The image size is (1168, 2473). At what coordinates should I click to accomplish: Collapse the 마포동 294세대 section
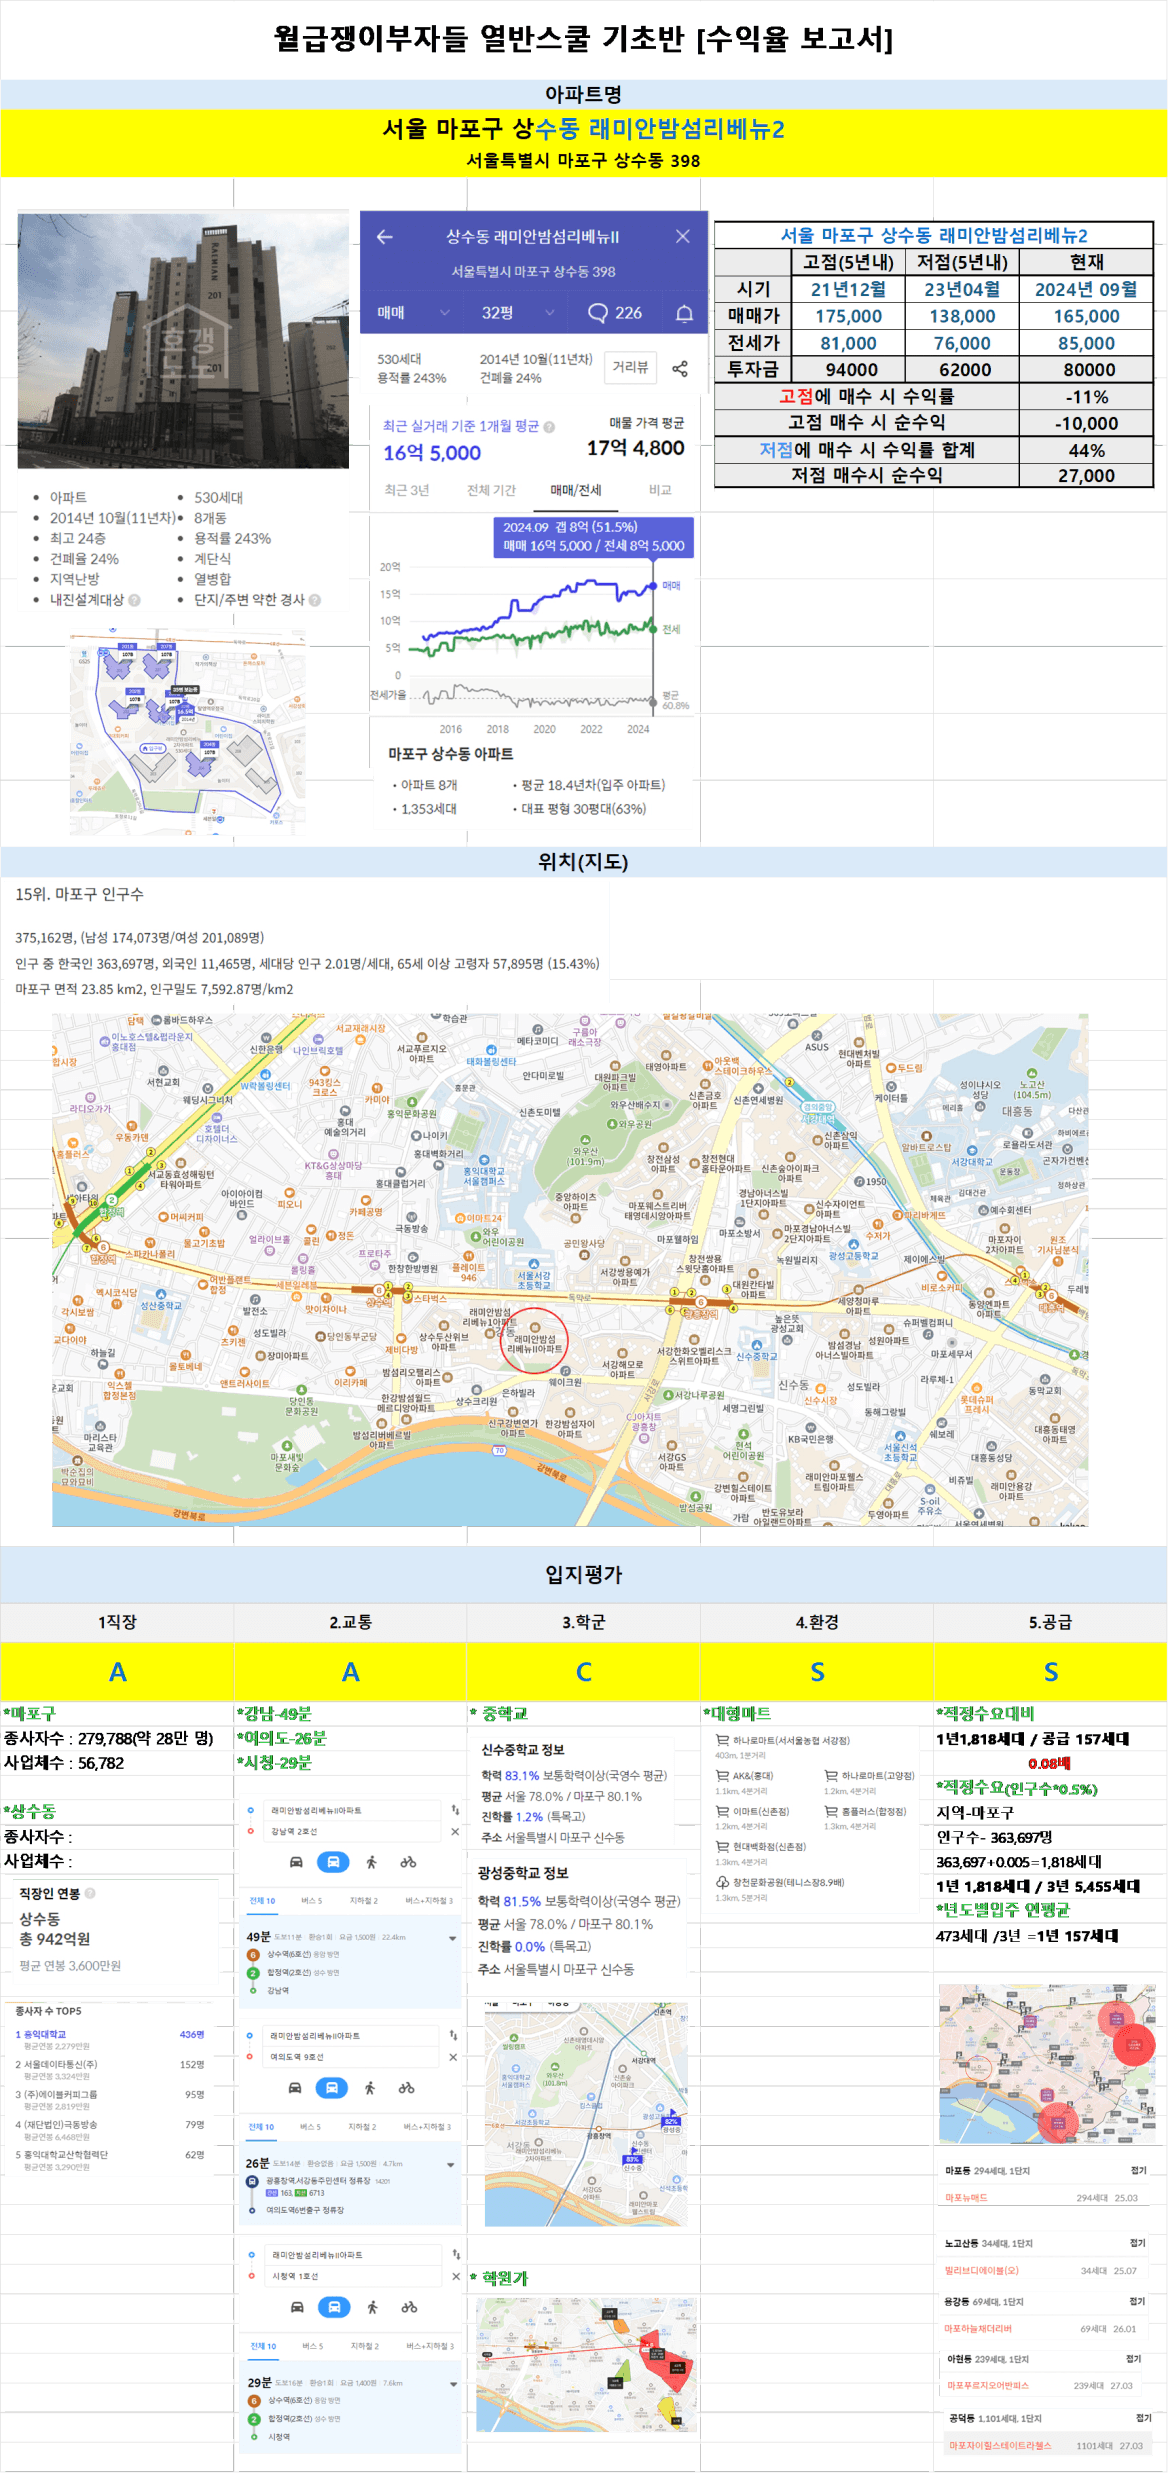[1138, 2170]
